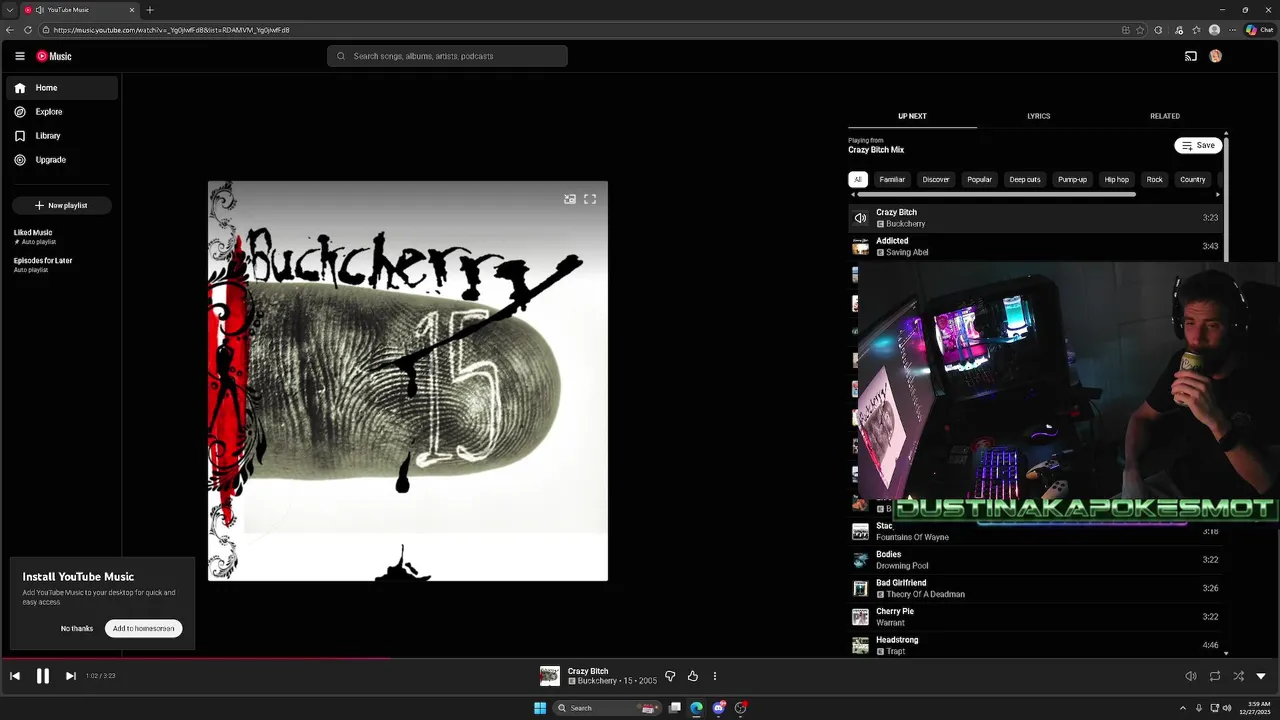This screenshot has width=1280, height=720.
Task: Show hidden system tray icons
Action: 1182,708
